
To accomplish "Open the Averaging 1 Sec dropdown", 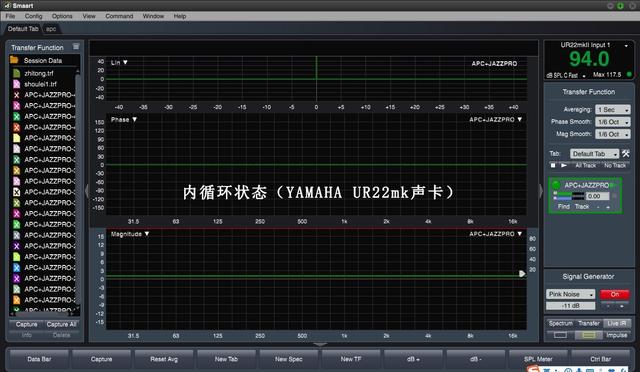I will [x=613, y=109].
